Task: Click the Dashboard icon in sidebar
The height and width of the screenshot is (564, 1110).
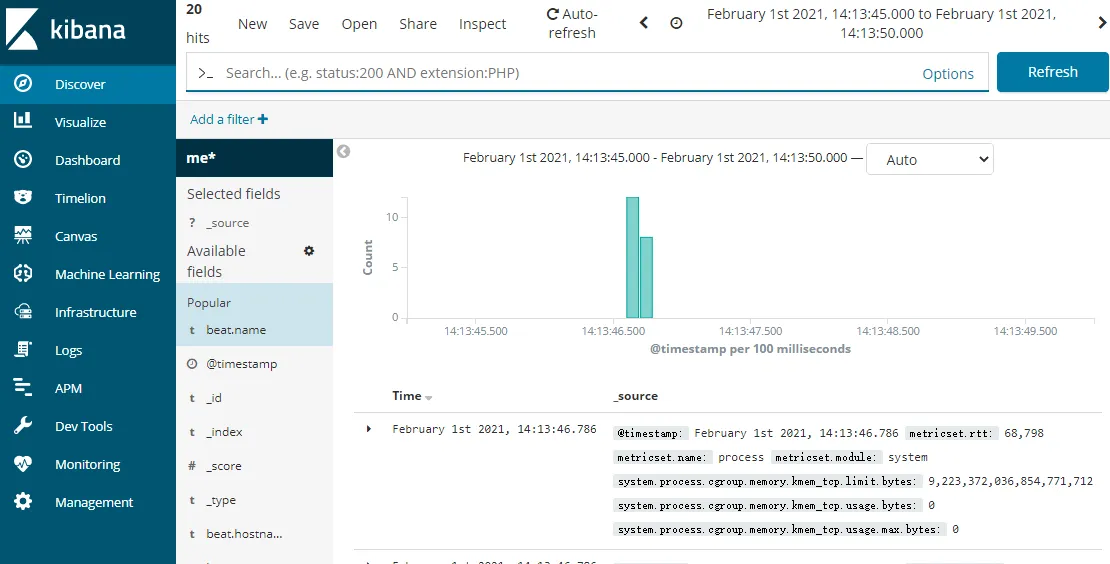Action: (x=23, y=160)
